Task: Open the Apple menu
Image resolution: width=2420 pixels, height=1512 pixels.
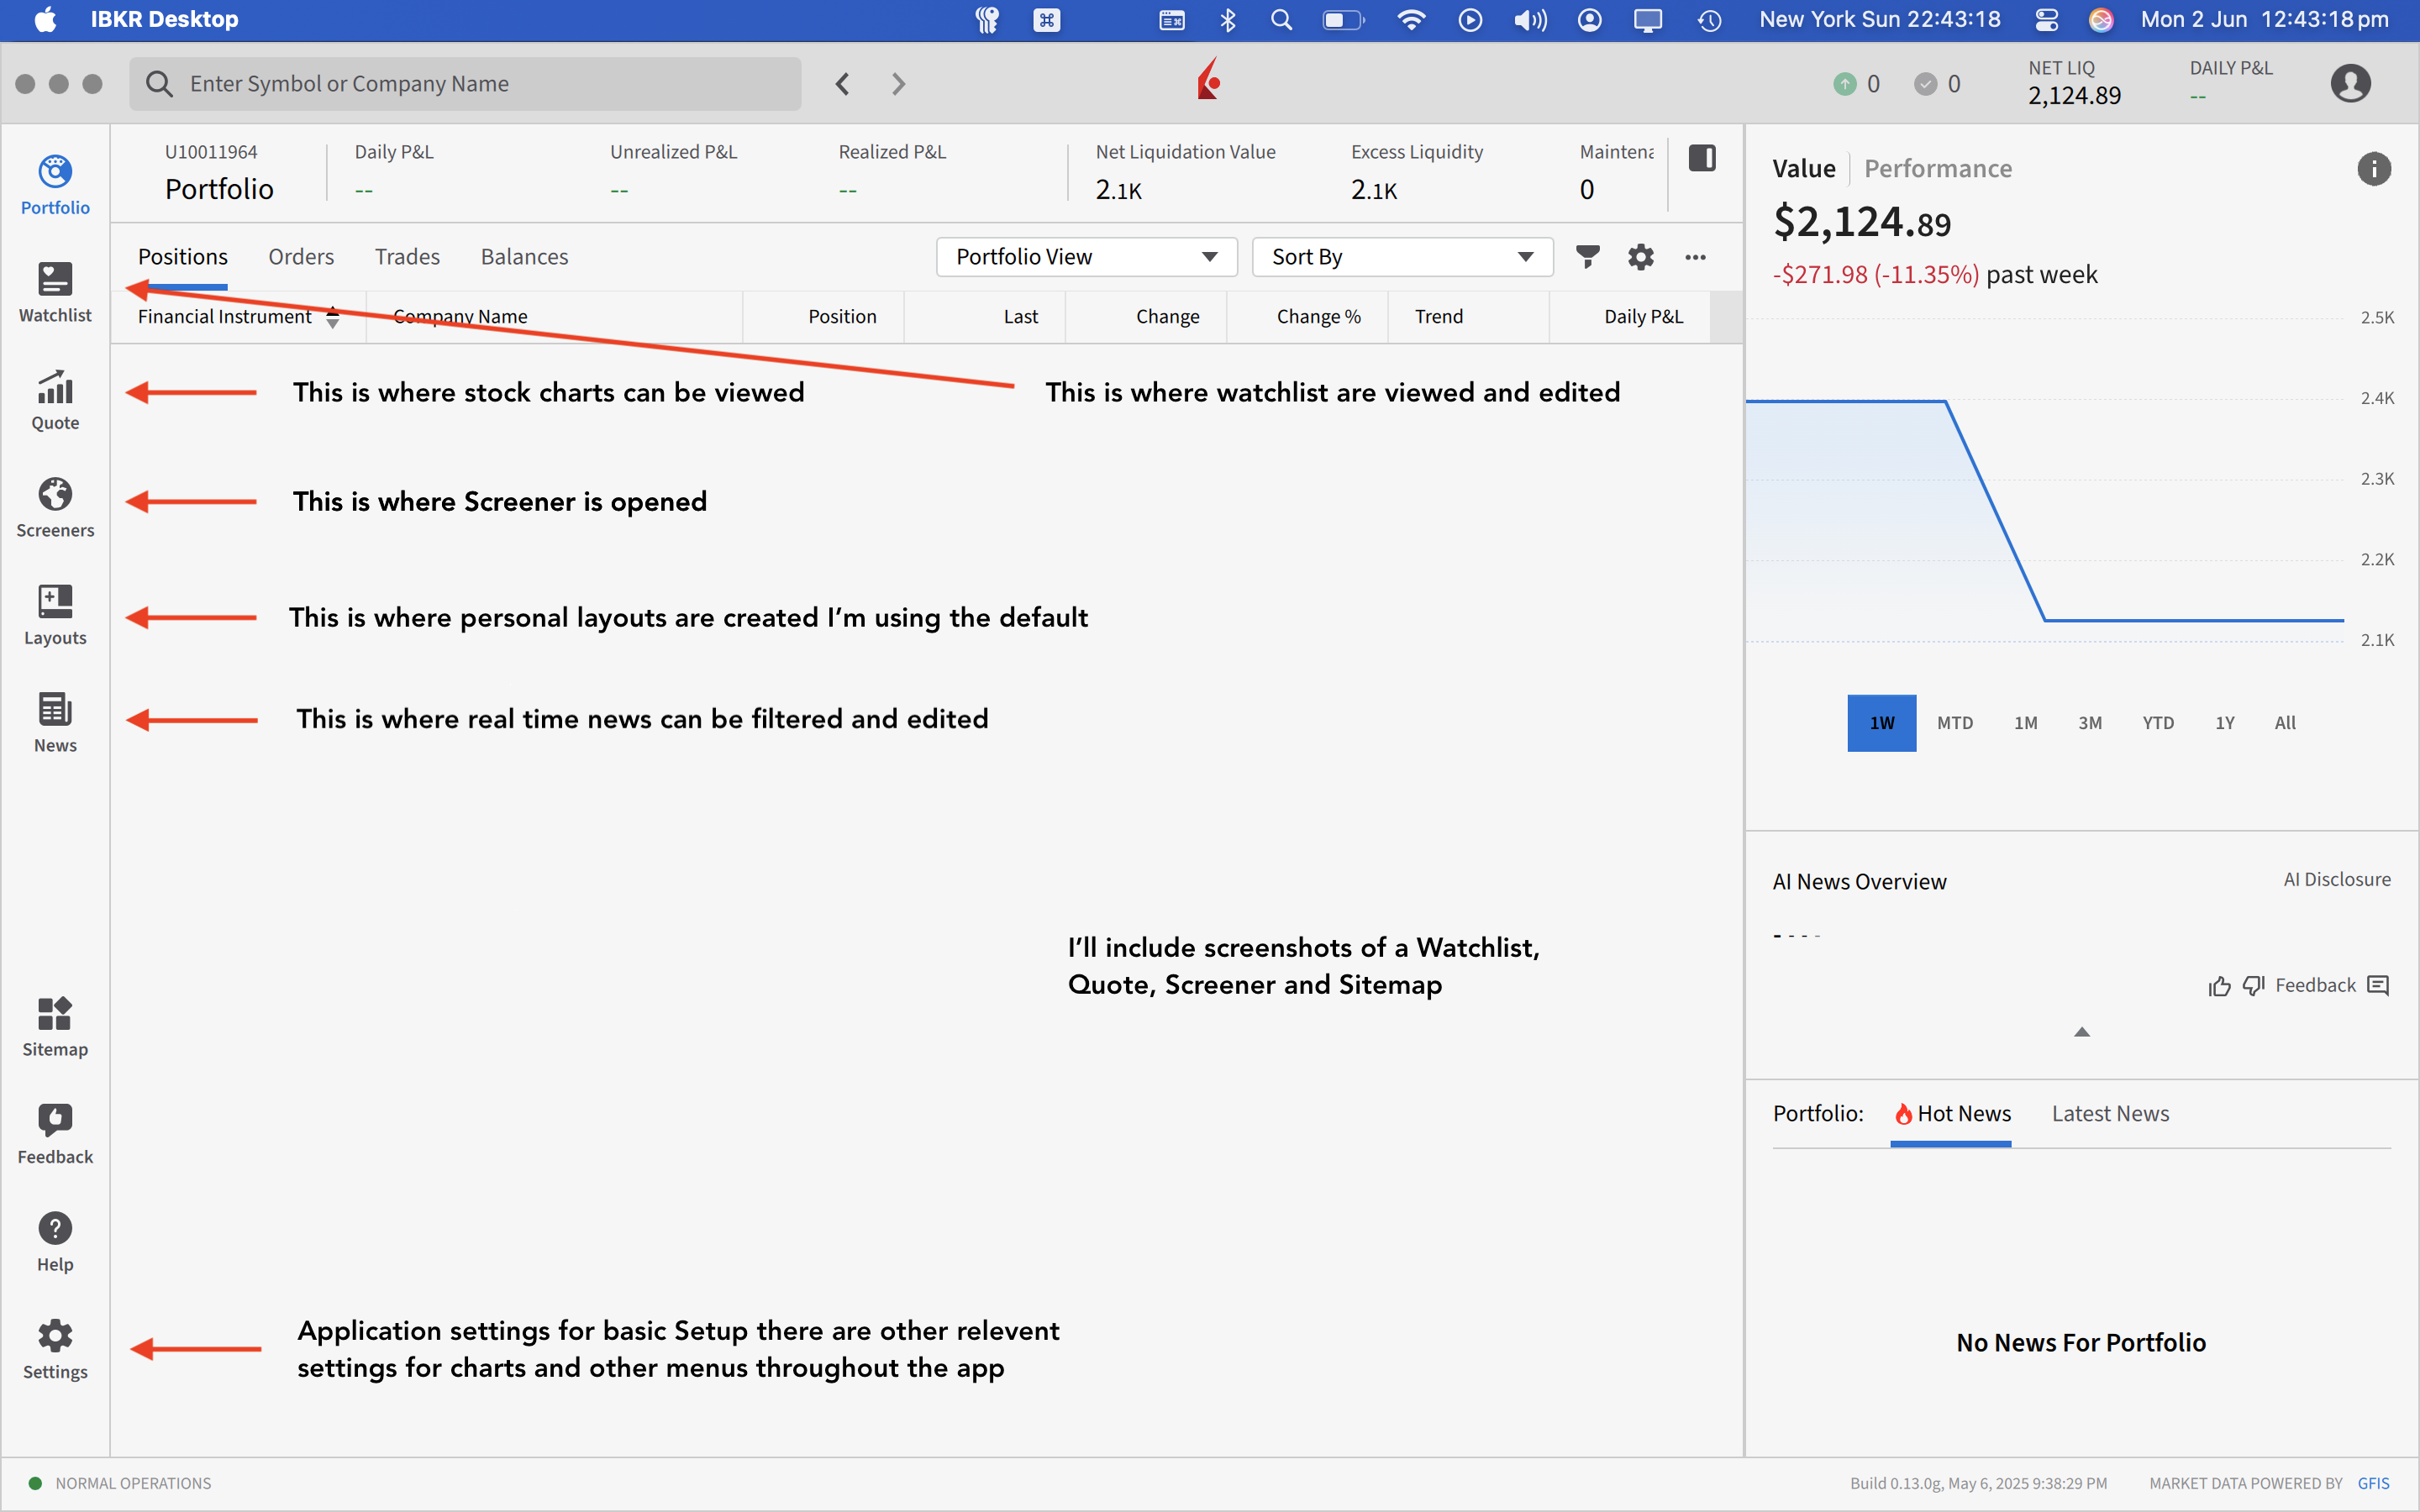Action: [x=45, y=19]
